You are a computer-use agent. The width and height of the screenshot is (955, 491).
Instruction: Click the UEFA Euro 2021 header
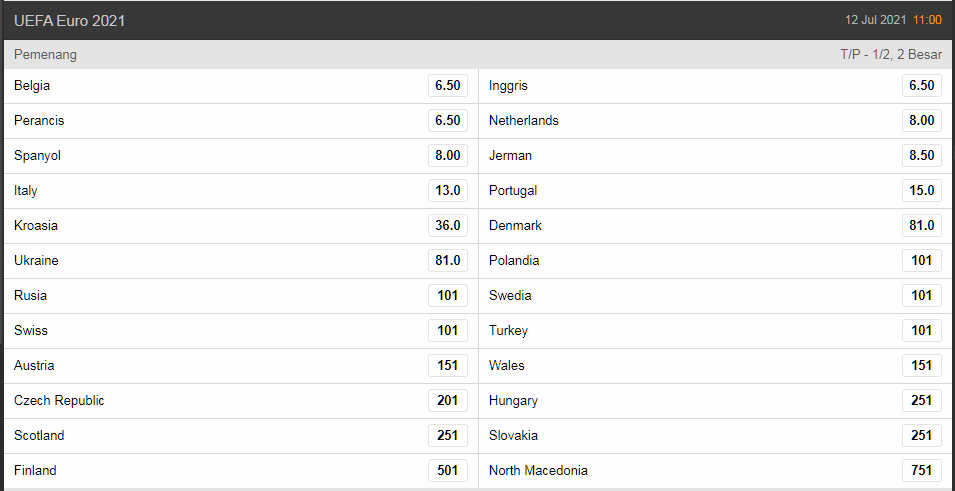coord(70,20)
